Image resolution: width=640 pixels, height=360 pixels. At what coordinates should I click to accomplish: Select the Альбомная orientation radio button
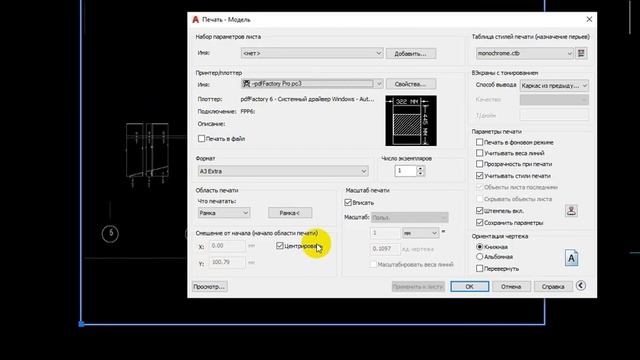(x=480, y=257)
